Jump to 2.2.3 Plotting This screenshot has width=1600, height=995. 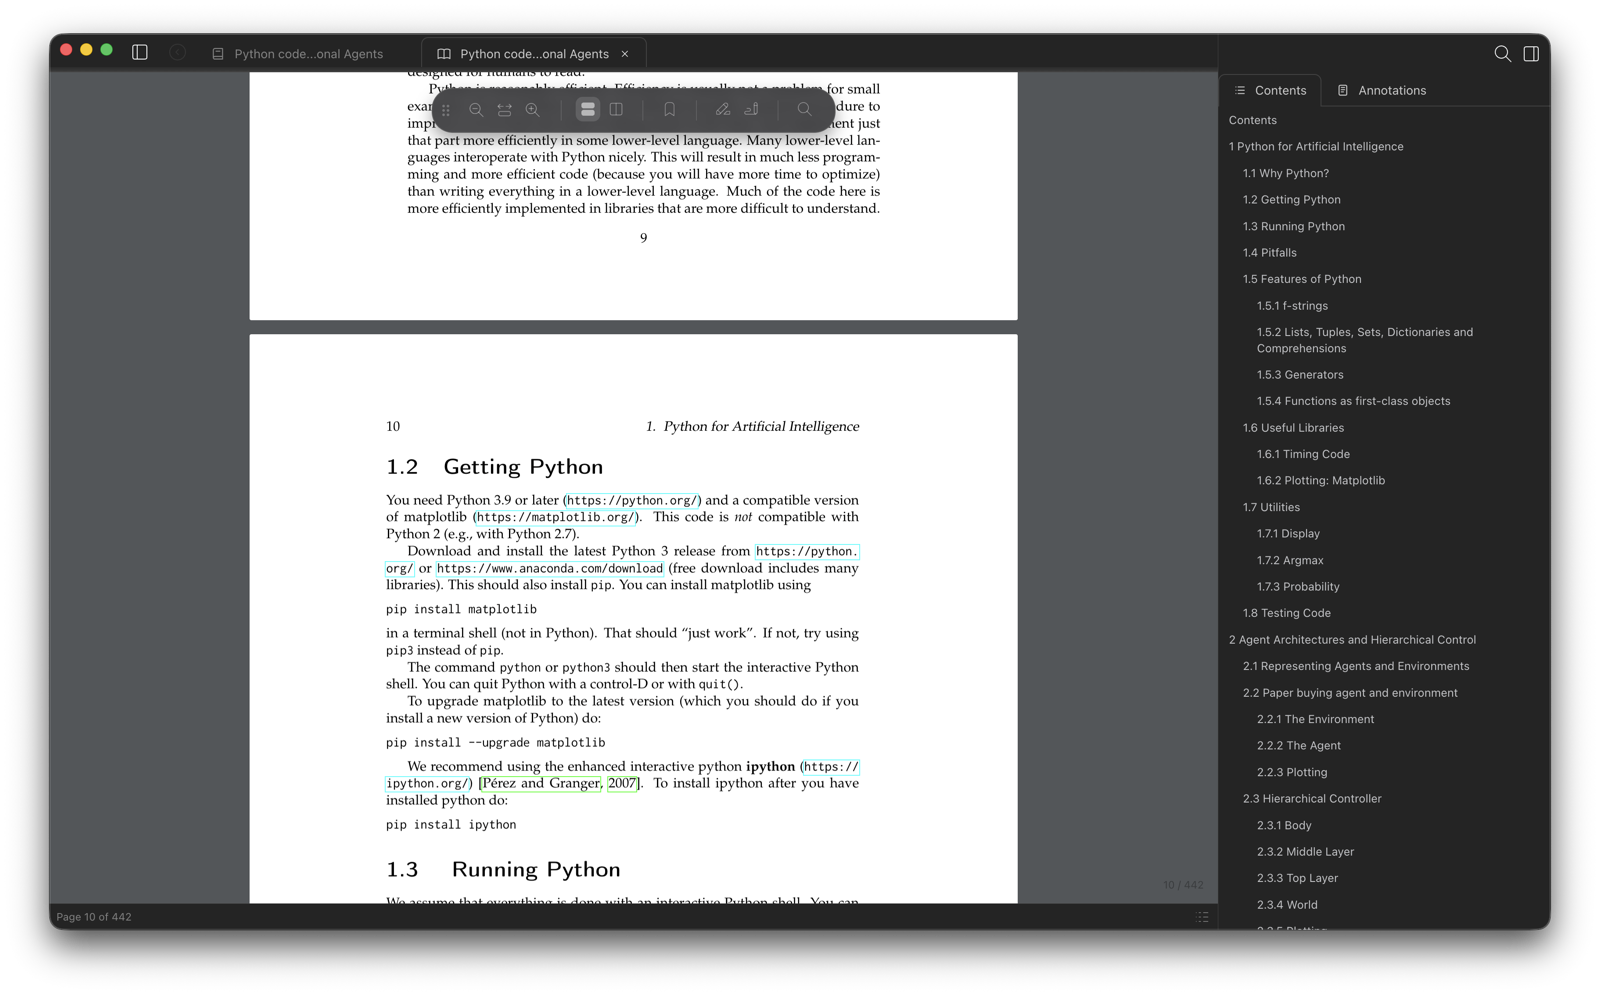1292,772
